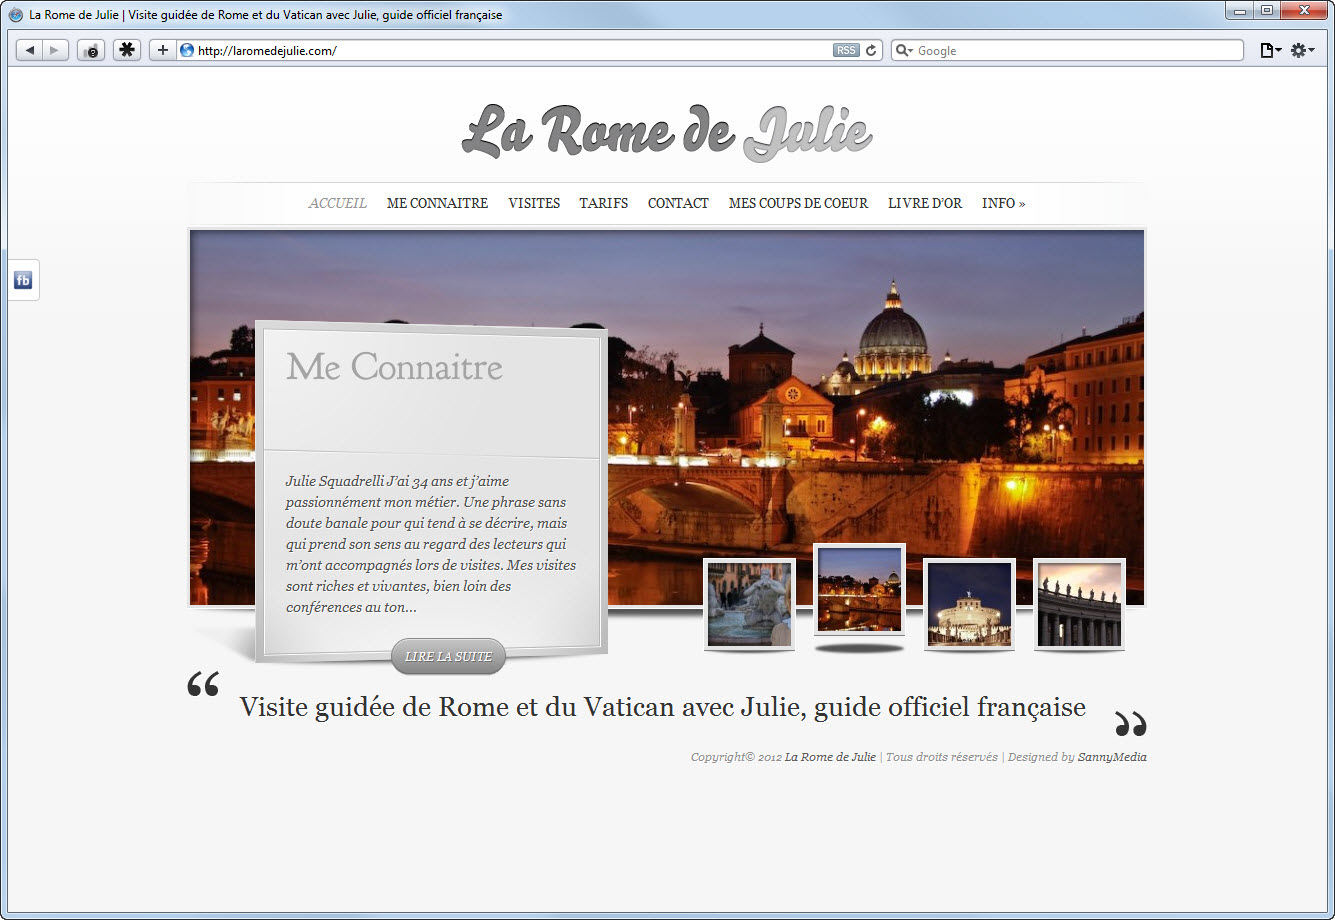Open the search engine magnifier dropdown

point(904,50)
